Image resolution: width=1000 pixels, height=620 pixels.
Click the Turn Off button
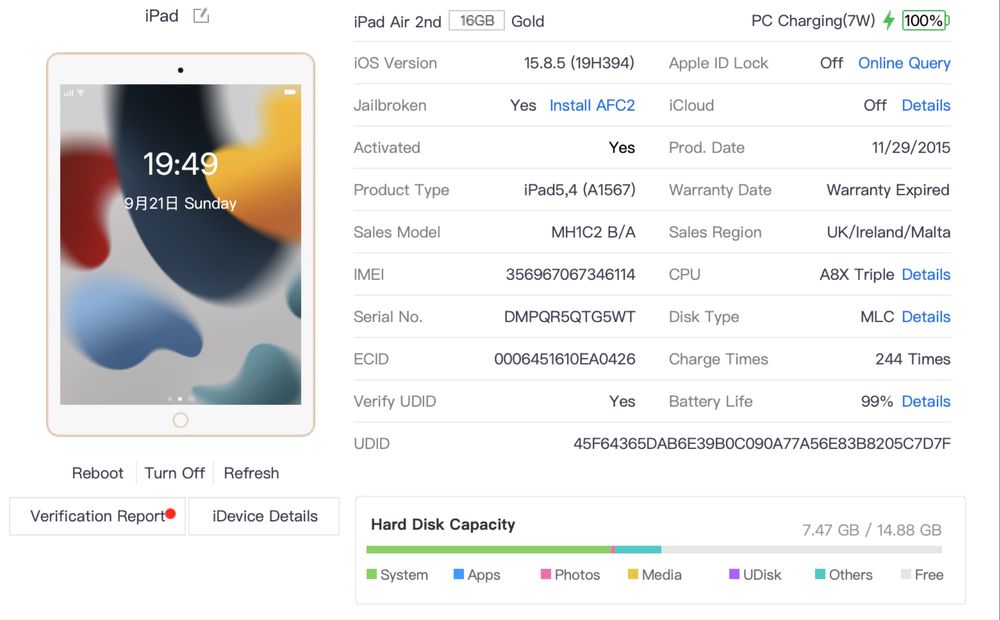tap(174, 473)
